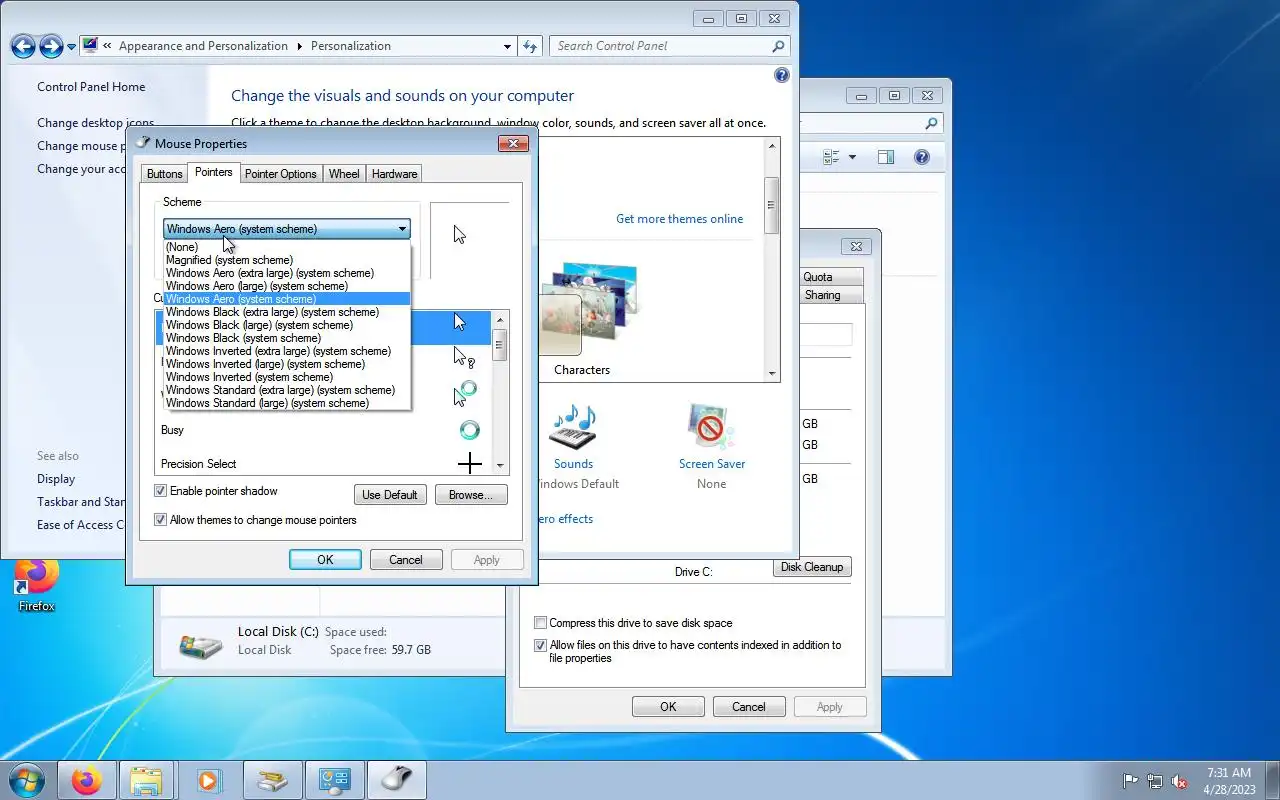
Task: Click OK in the disk properties dialog
Action: [x=668, y=707]
